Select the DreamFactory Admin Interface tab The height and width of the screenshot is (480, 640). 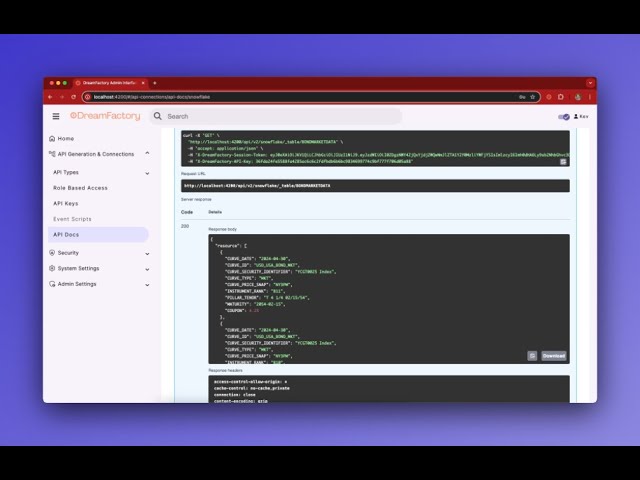109,83
